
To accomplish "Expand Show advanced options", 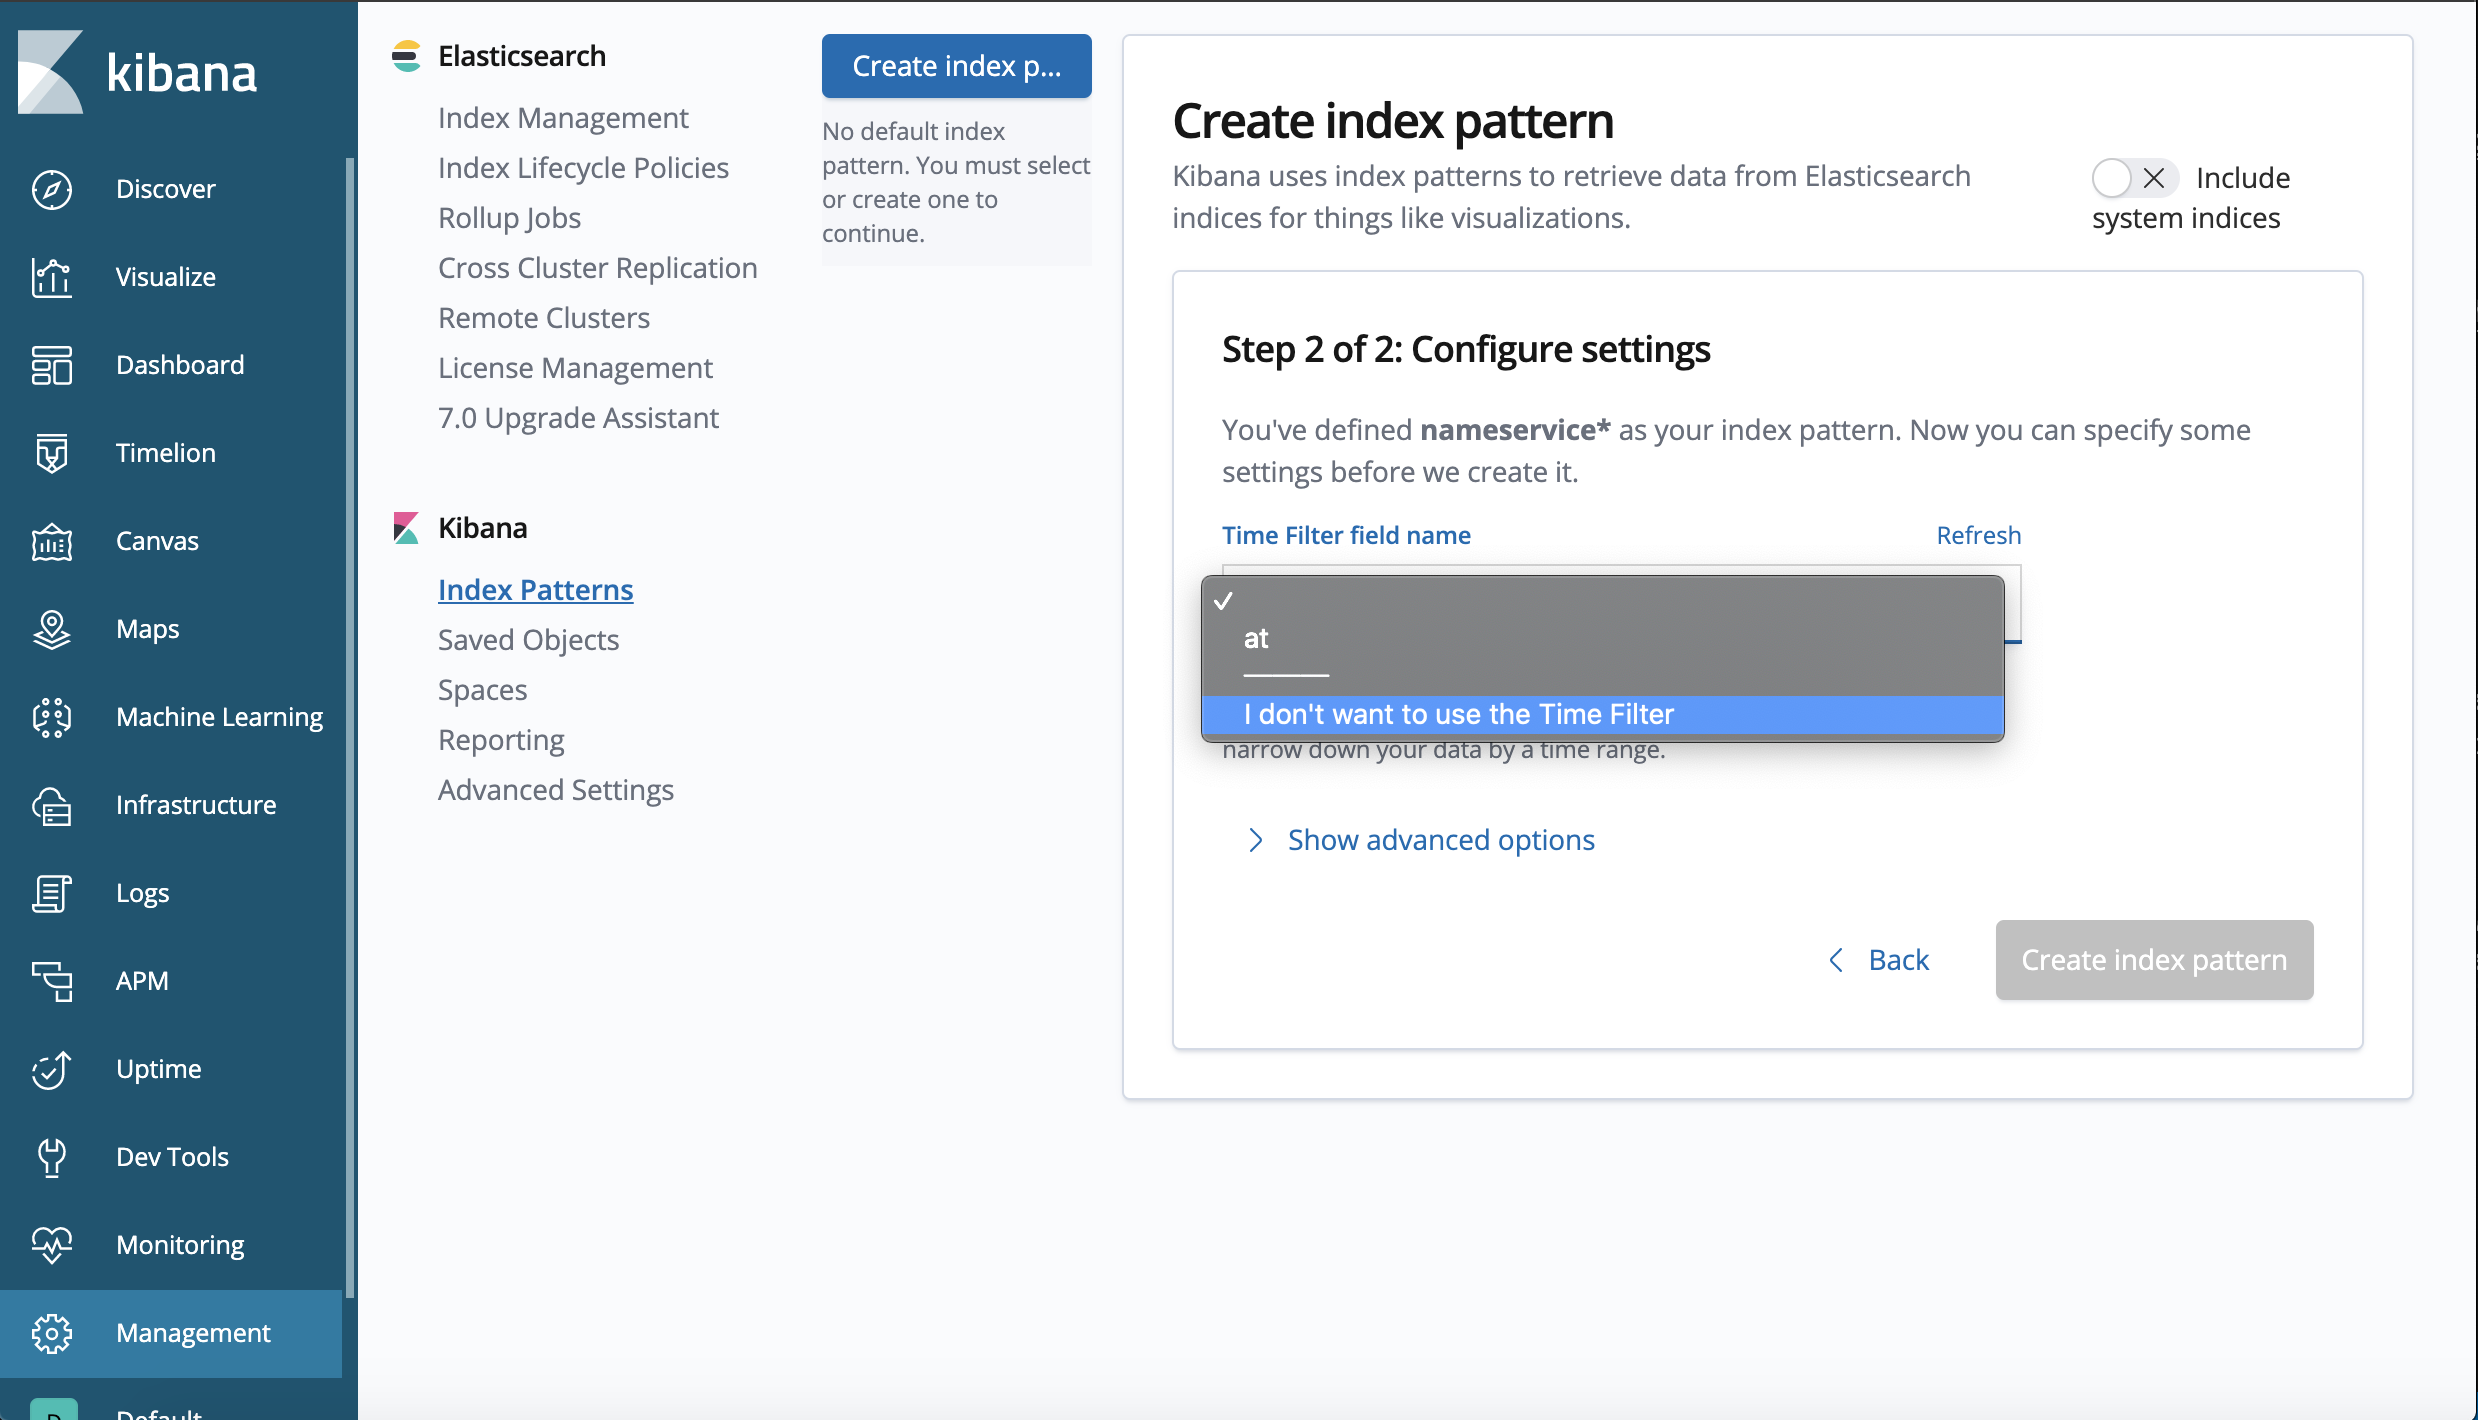I will pyautogui.click(x=1440, y=840).
